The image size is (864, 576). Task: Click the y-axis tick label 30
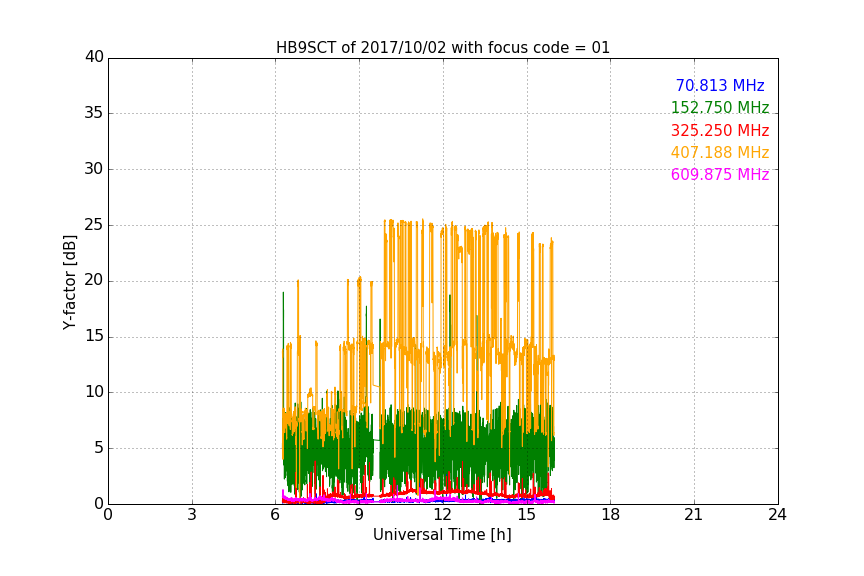[94, 169]
